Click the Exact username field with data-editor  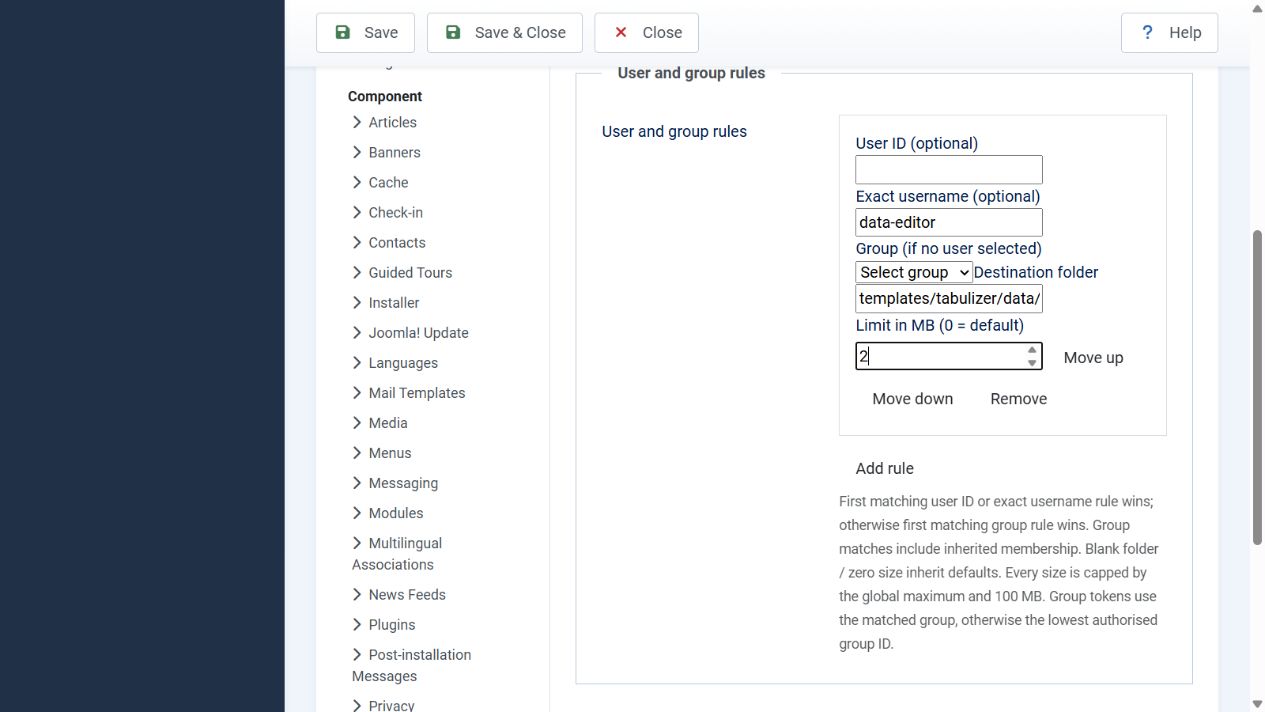click(949, 222)
